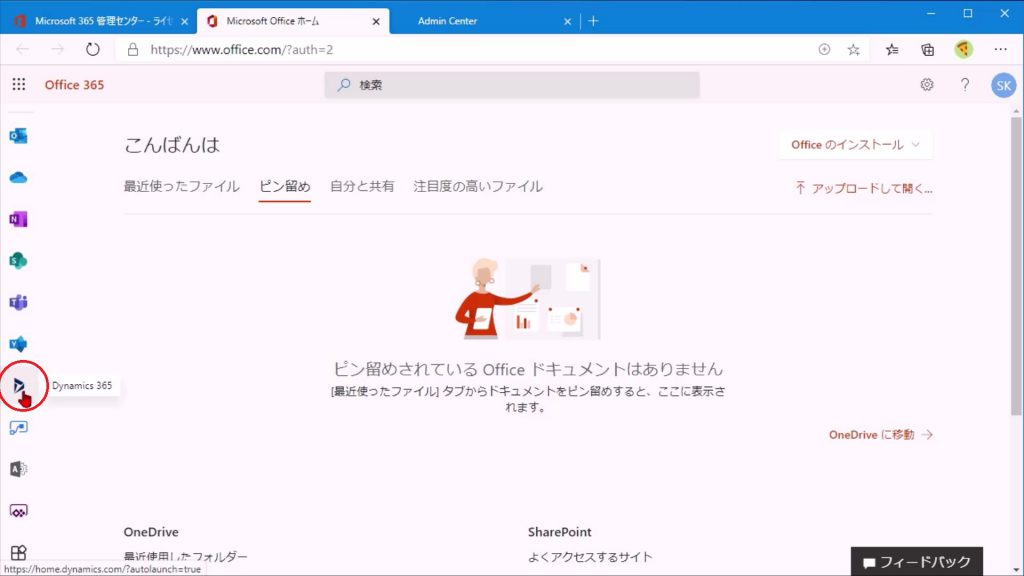The height and width of the screenshot is (576, 1024).
Task: Open Office 365 settings gear
Action: (x=927, y=84)
